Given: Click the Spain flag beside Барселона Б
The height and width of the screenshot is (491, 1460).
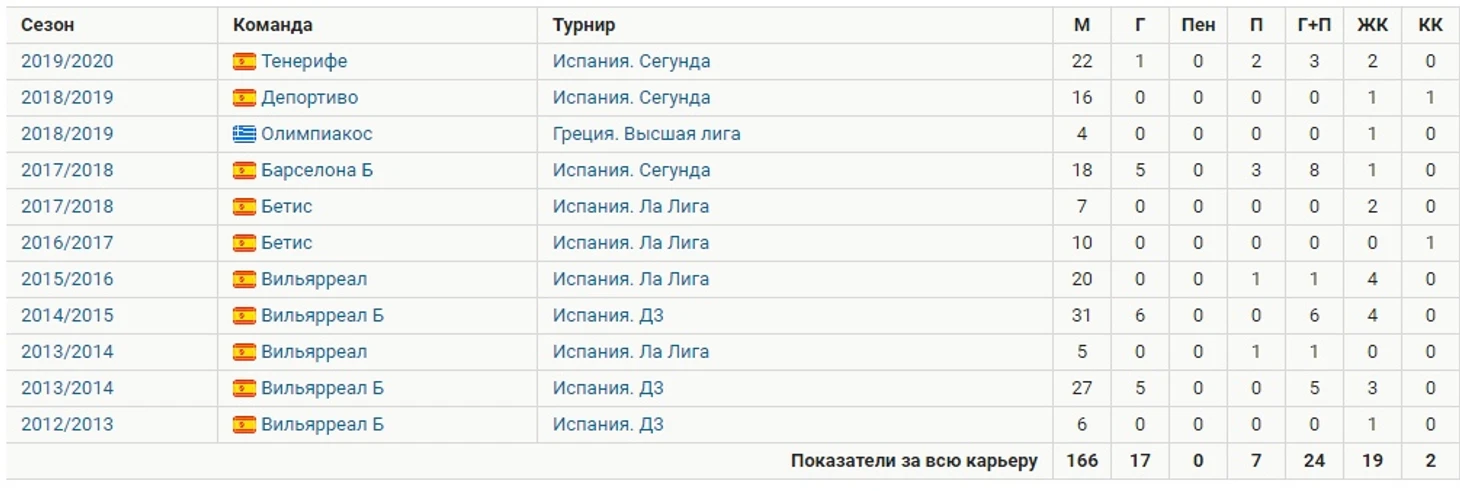Looking at the screenshot, I should click(244, 171).
